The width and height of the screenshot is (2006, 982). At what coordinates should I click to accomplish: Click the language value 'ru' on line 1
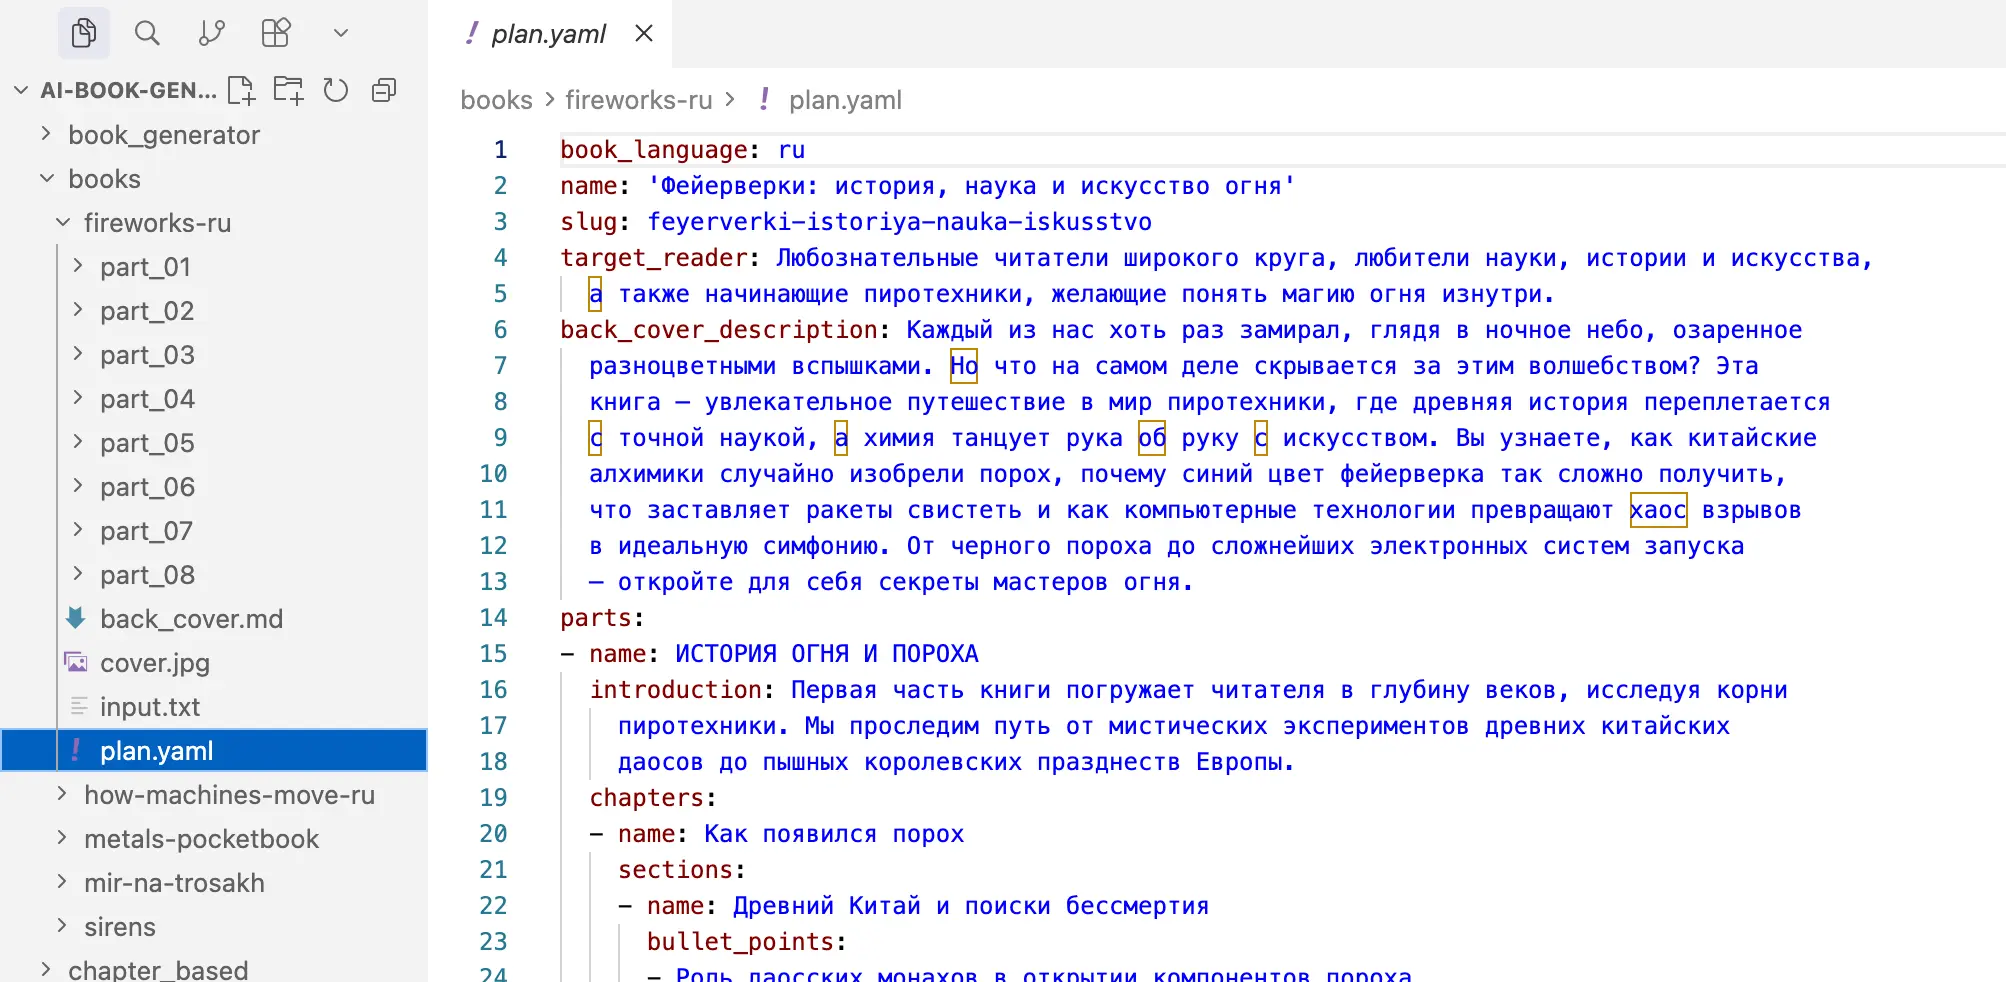(x=791, y=150)
